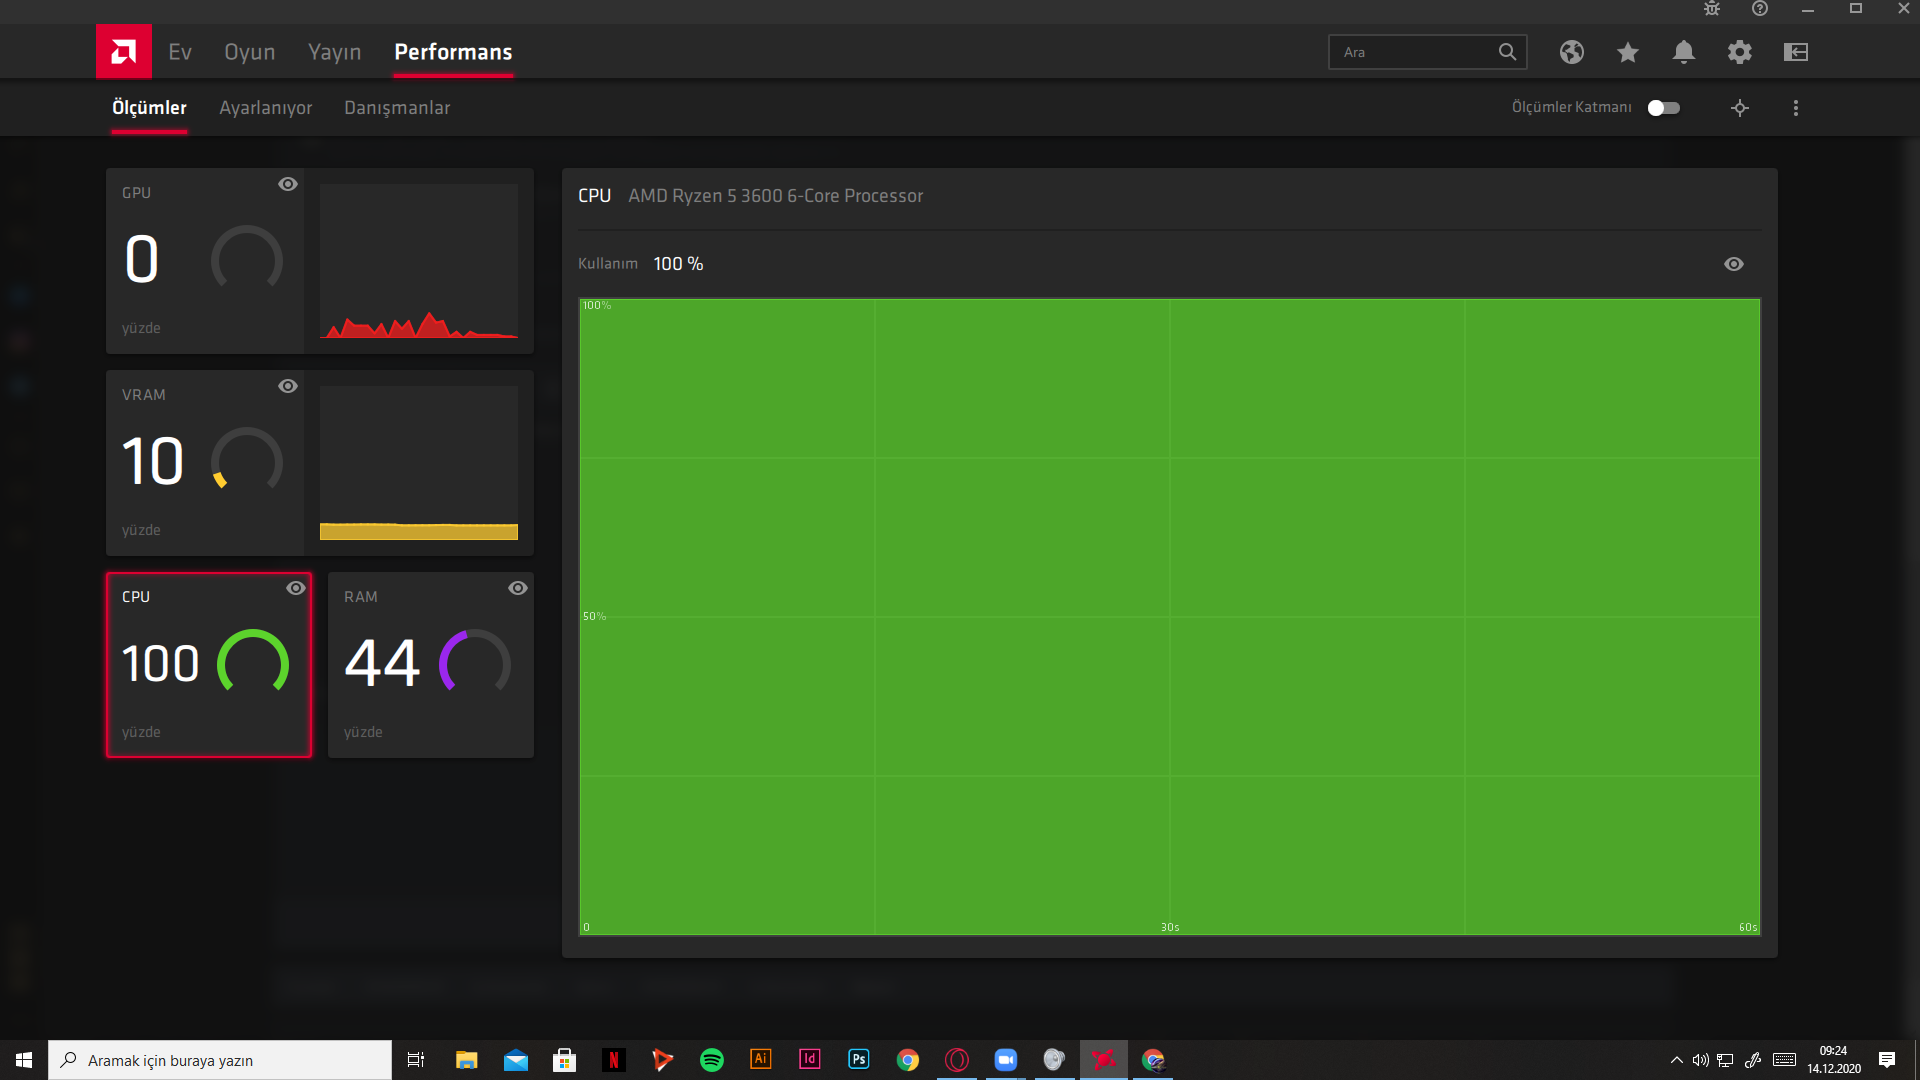Show hidden system tray icons
Image resolution: width=1920 pixels, height=1080 pixels.
coord(1677,1060)
